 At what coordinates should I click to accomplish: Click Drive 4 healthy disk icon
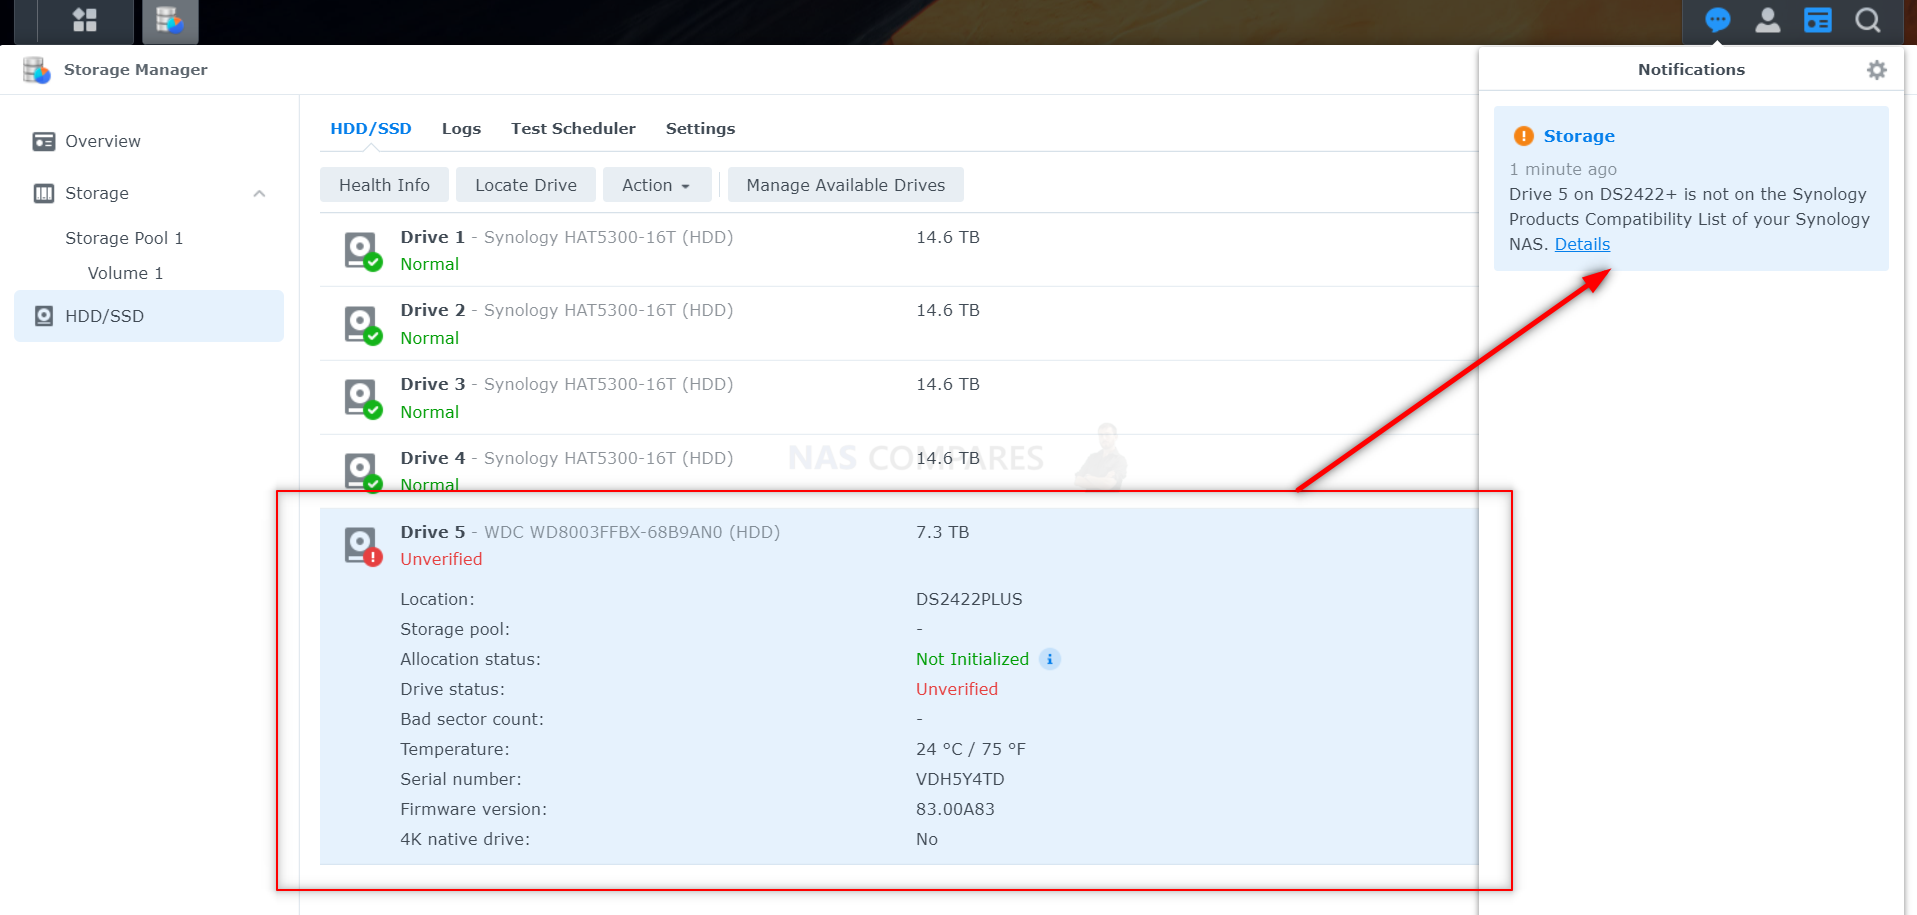coord(363,471)
